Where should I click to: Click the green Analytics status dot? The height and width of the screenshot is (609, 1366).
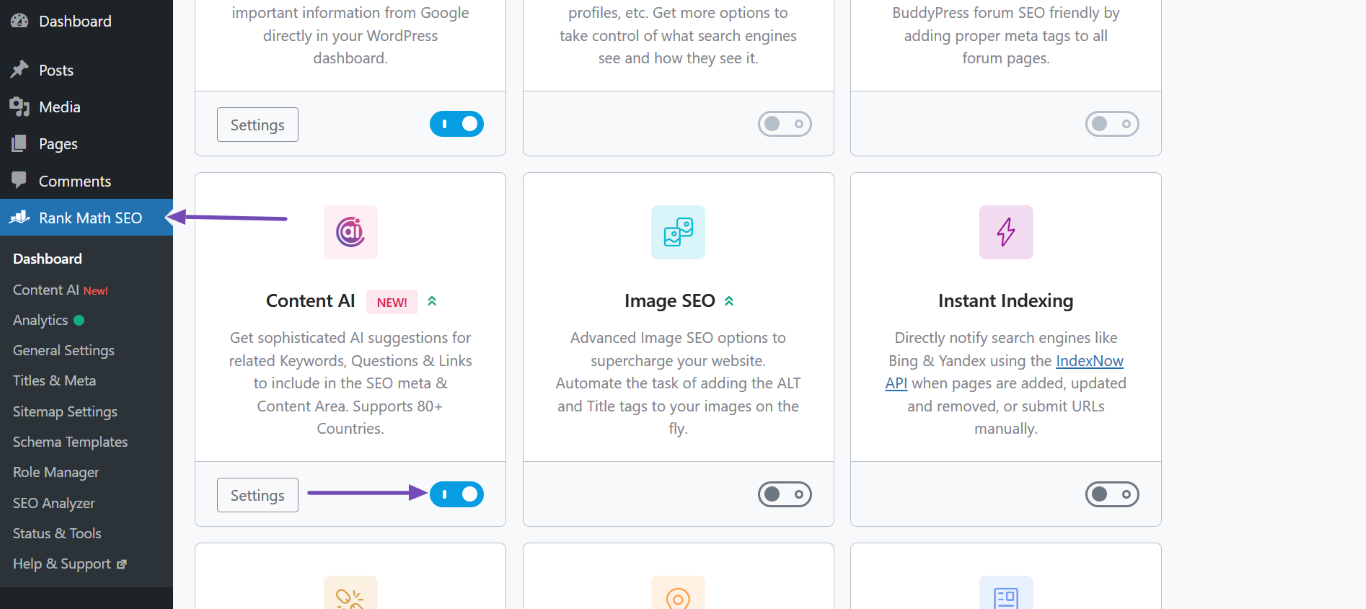pos(79,320)
